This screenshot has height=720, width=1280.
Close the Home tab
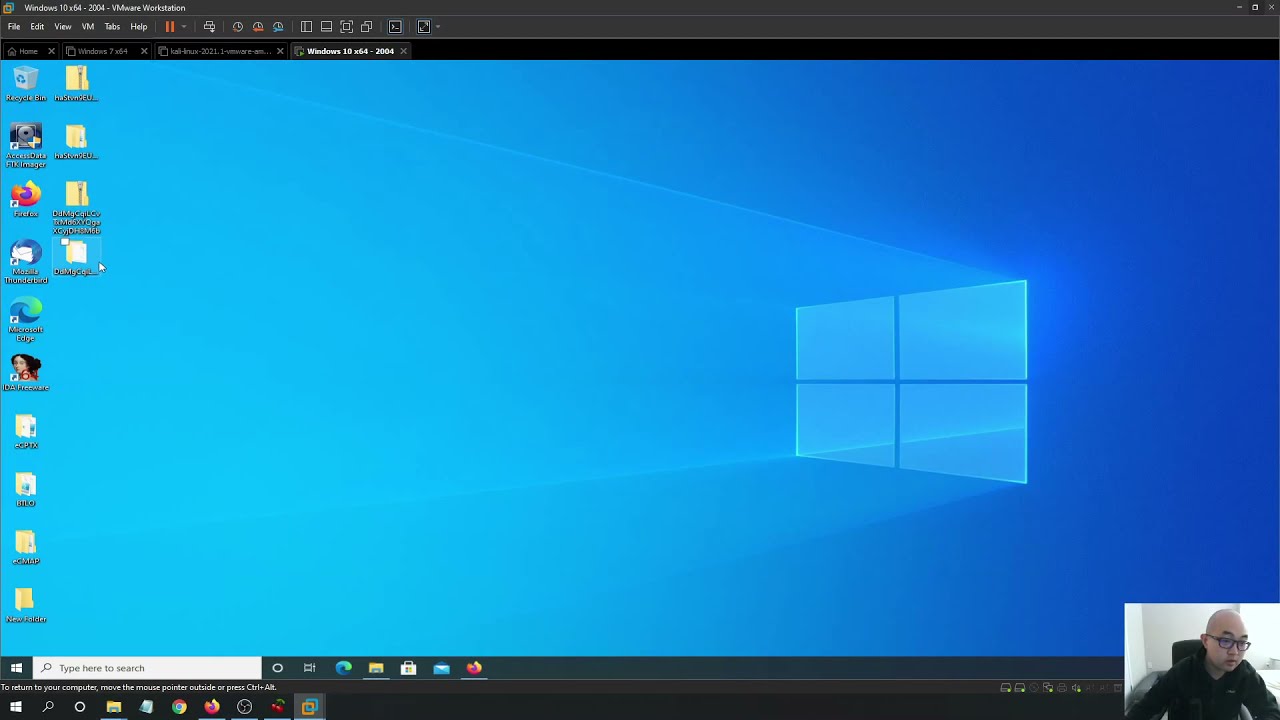click(x=51, y=51)
